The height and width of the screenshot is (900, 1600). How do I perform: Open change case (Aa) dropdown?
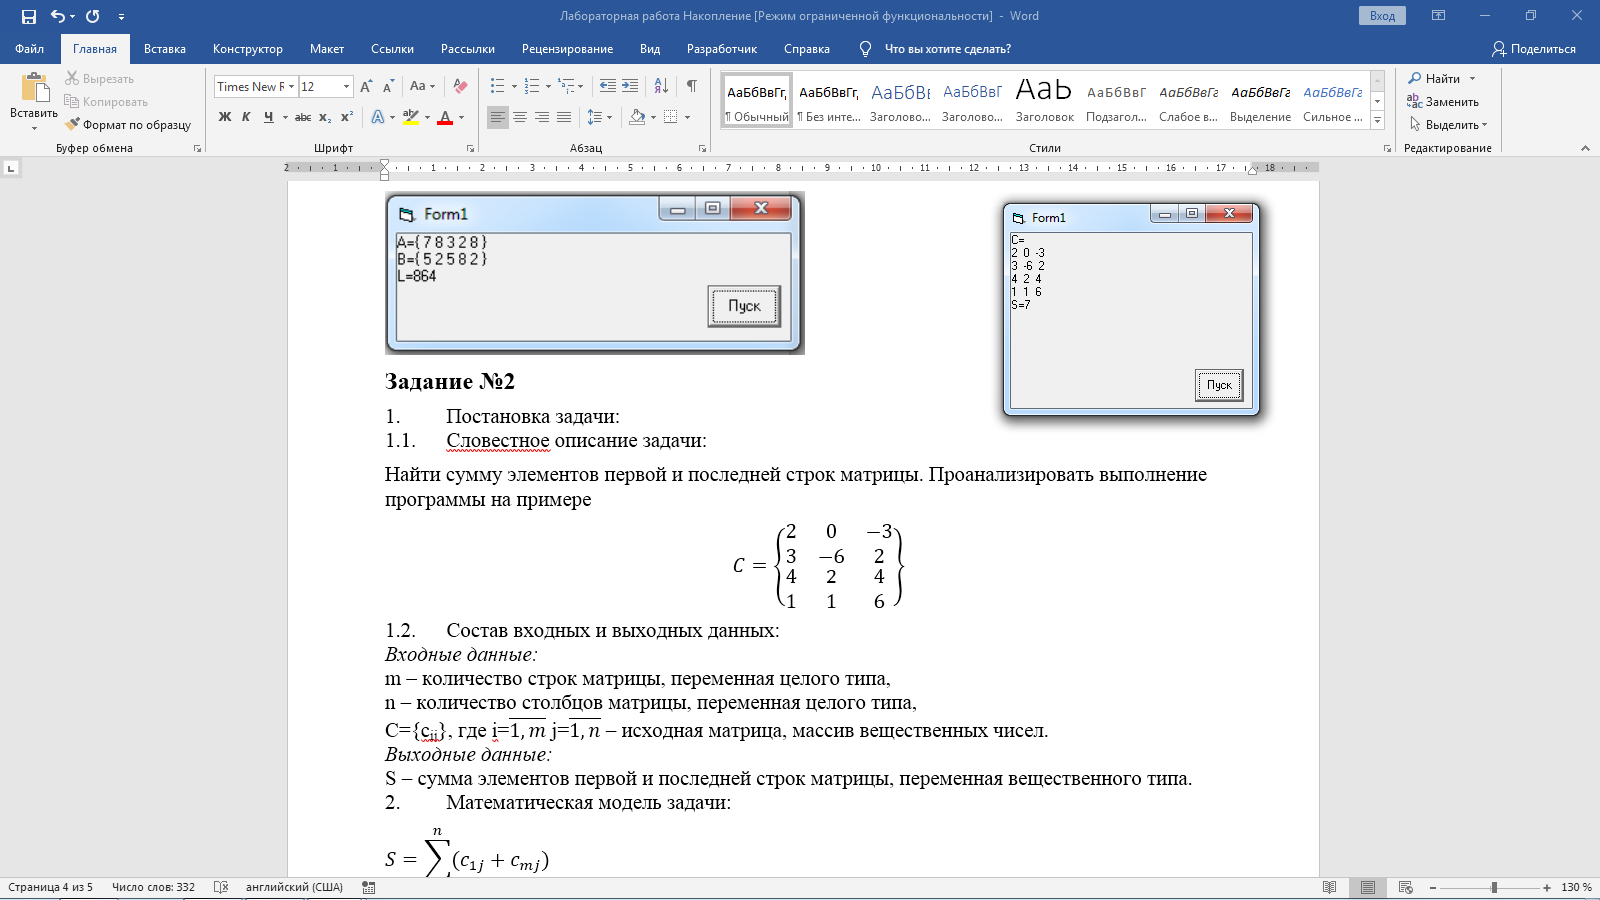[423, 86]
